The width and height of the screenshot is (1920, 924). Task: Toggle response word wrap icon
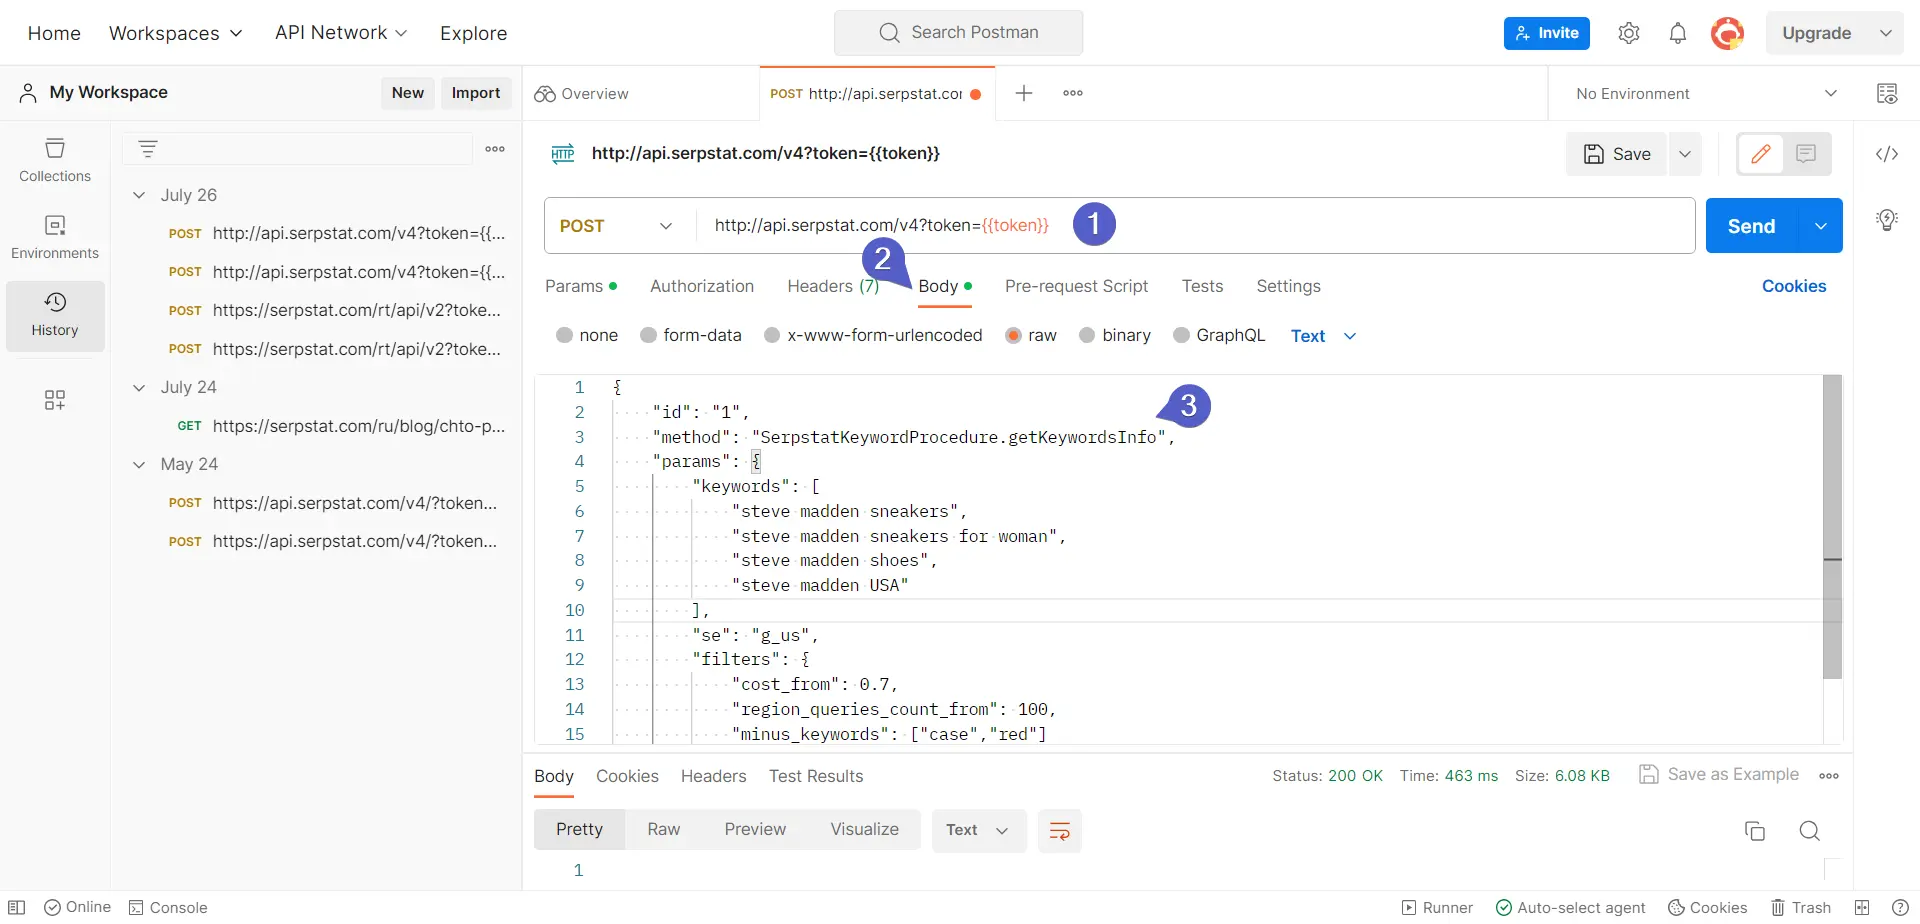click(x=1060, y=831)
